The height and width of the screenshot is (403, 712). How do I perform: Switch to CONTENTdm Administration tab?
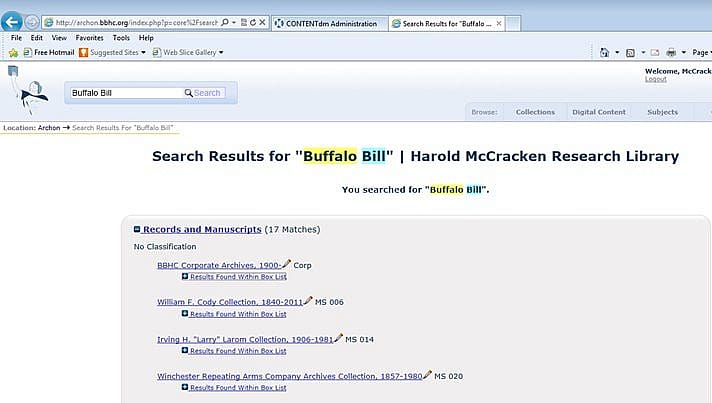[x=330, y=24]
